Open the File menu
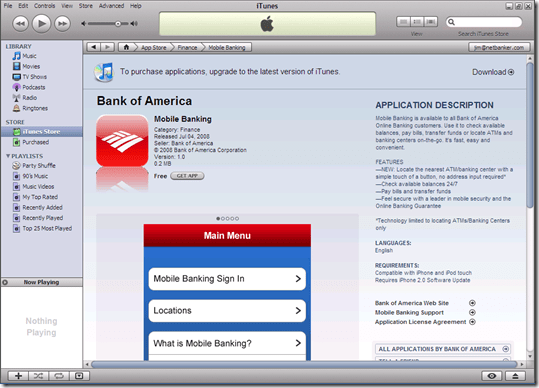 8,6
